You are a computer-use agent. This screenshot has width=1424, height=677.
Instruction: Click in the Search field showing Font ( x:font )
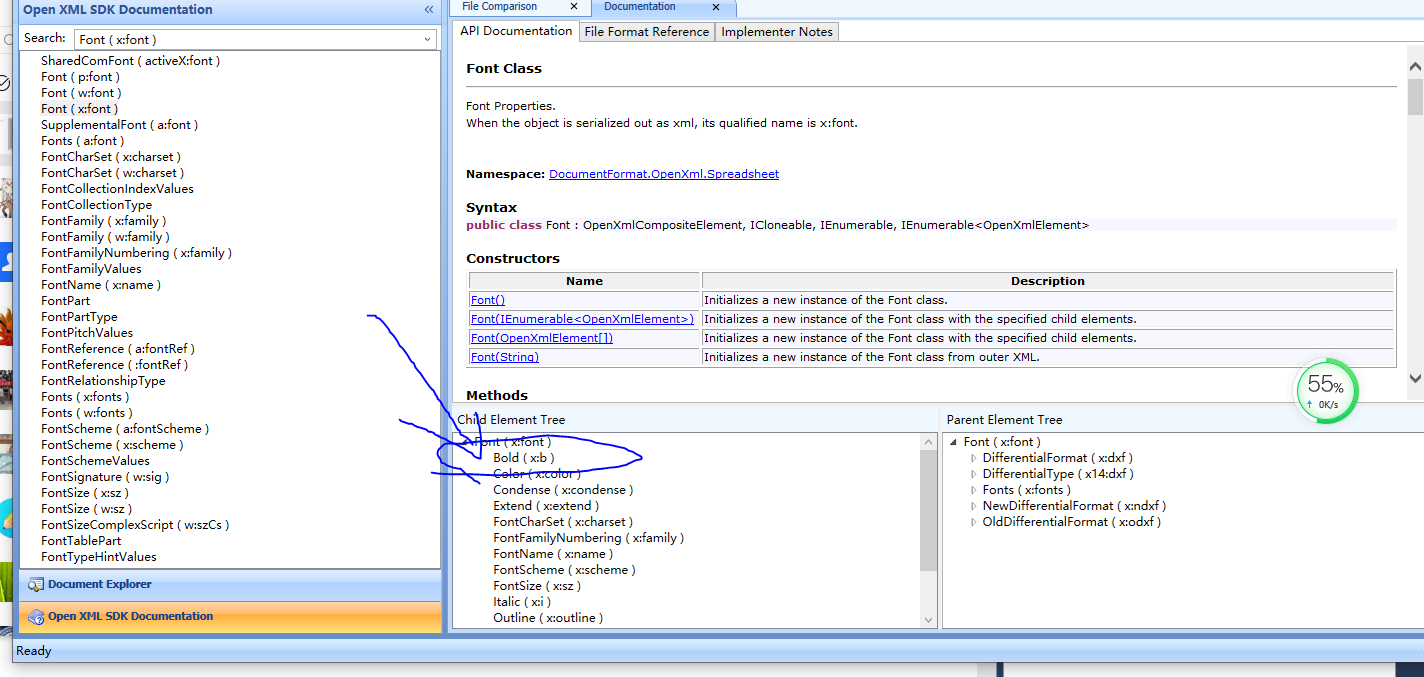[247, 39]
